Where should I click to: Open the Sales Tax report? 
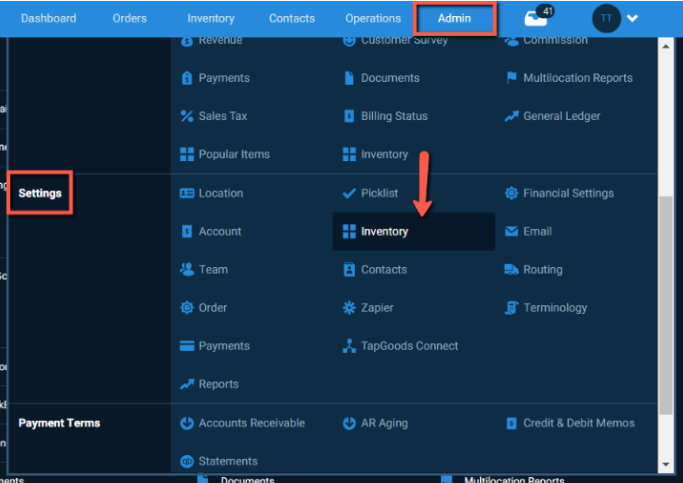click(x=223, y=116)
